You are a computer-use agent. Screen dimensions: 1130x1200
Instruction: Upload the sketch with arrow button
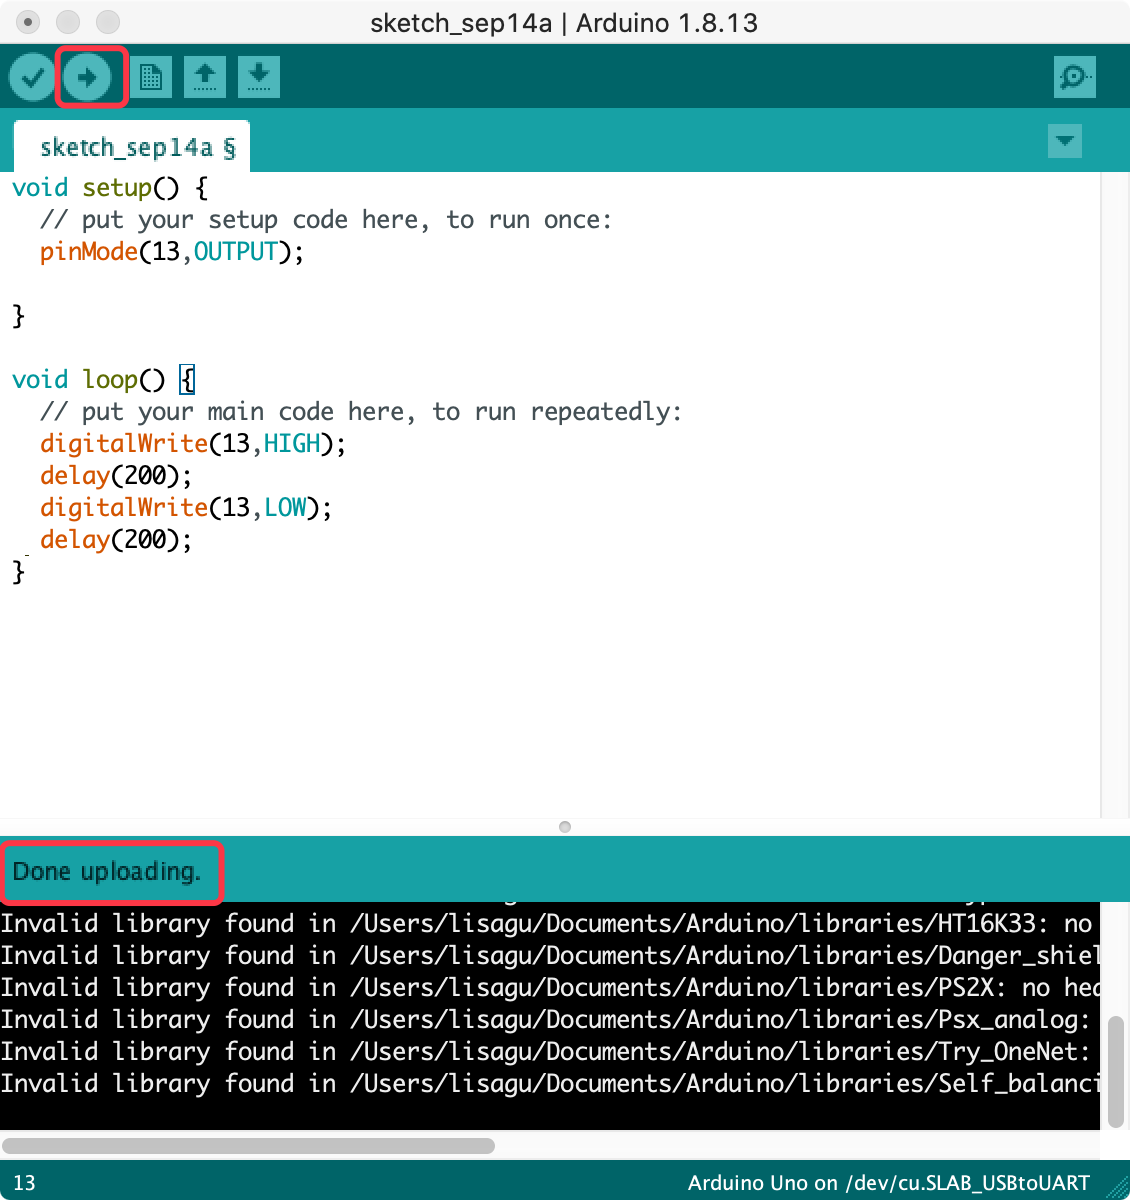coord(87,77)
